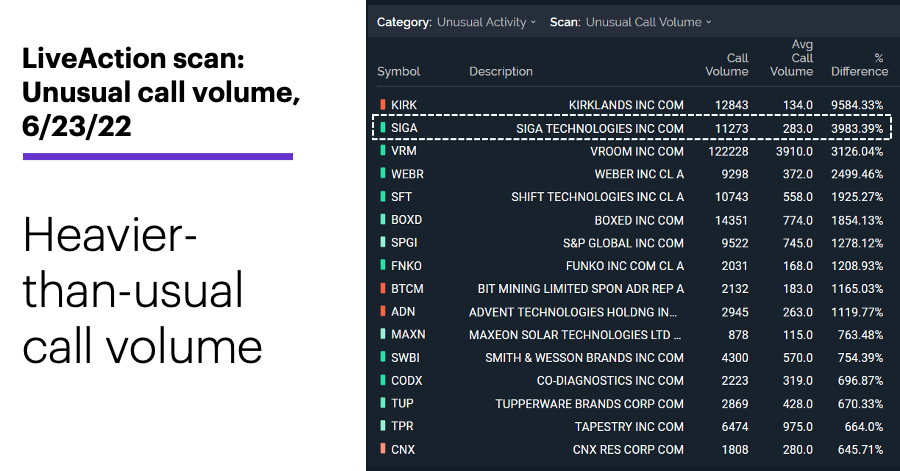Screen dimensions: 900x471
Task: Click the red indicator next to KIRK
Action: point(383,104)
